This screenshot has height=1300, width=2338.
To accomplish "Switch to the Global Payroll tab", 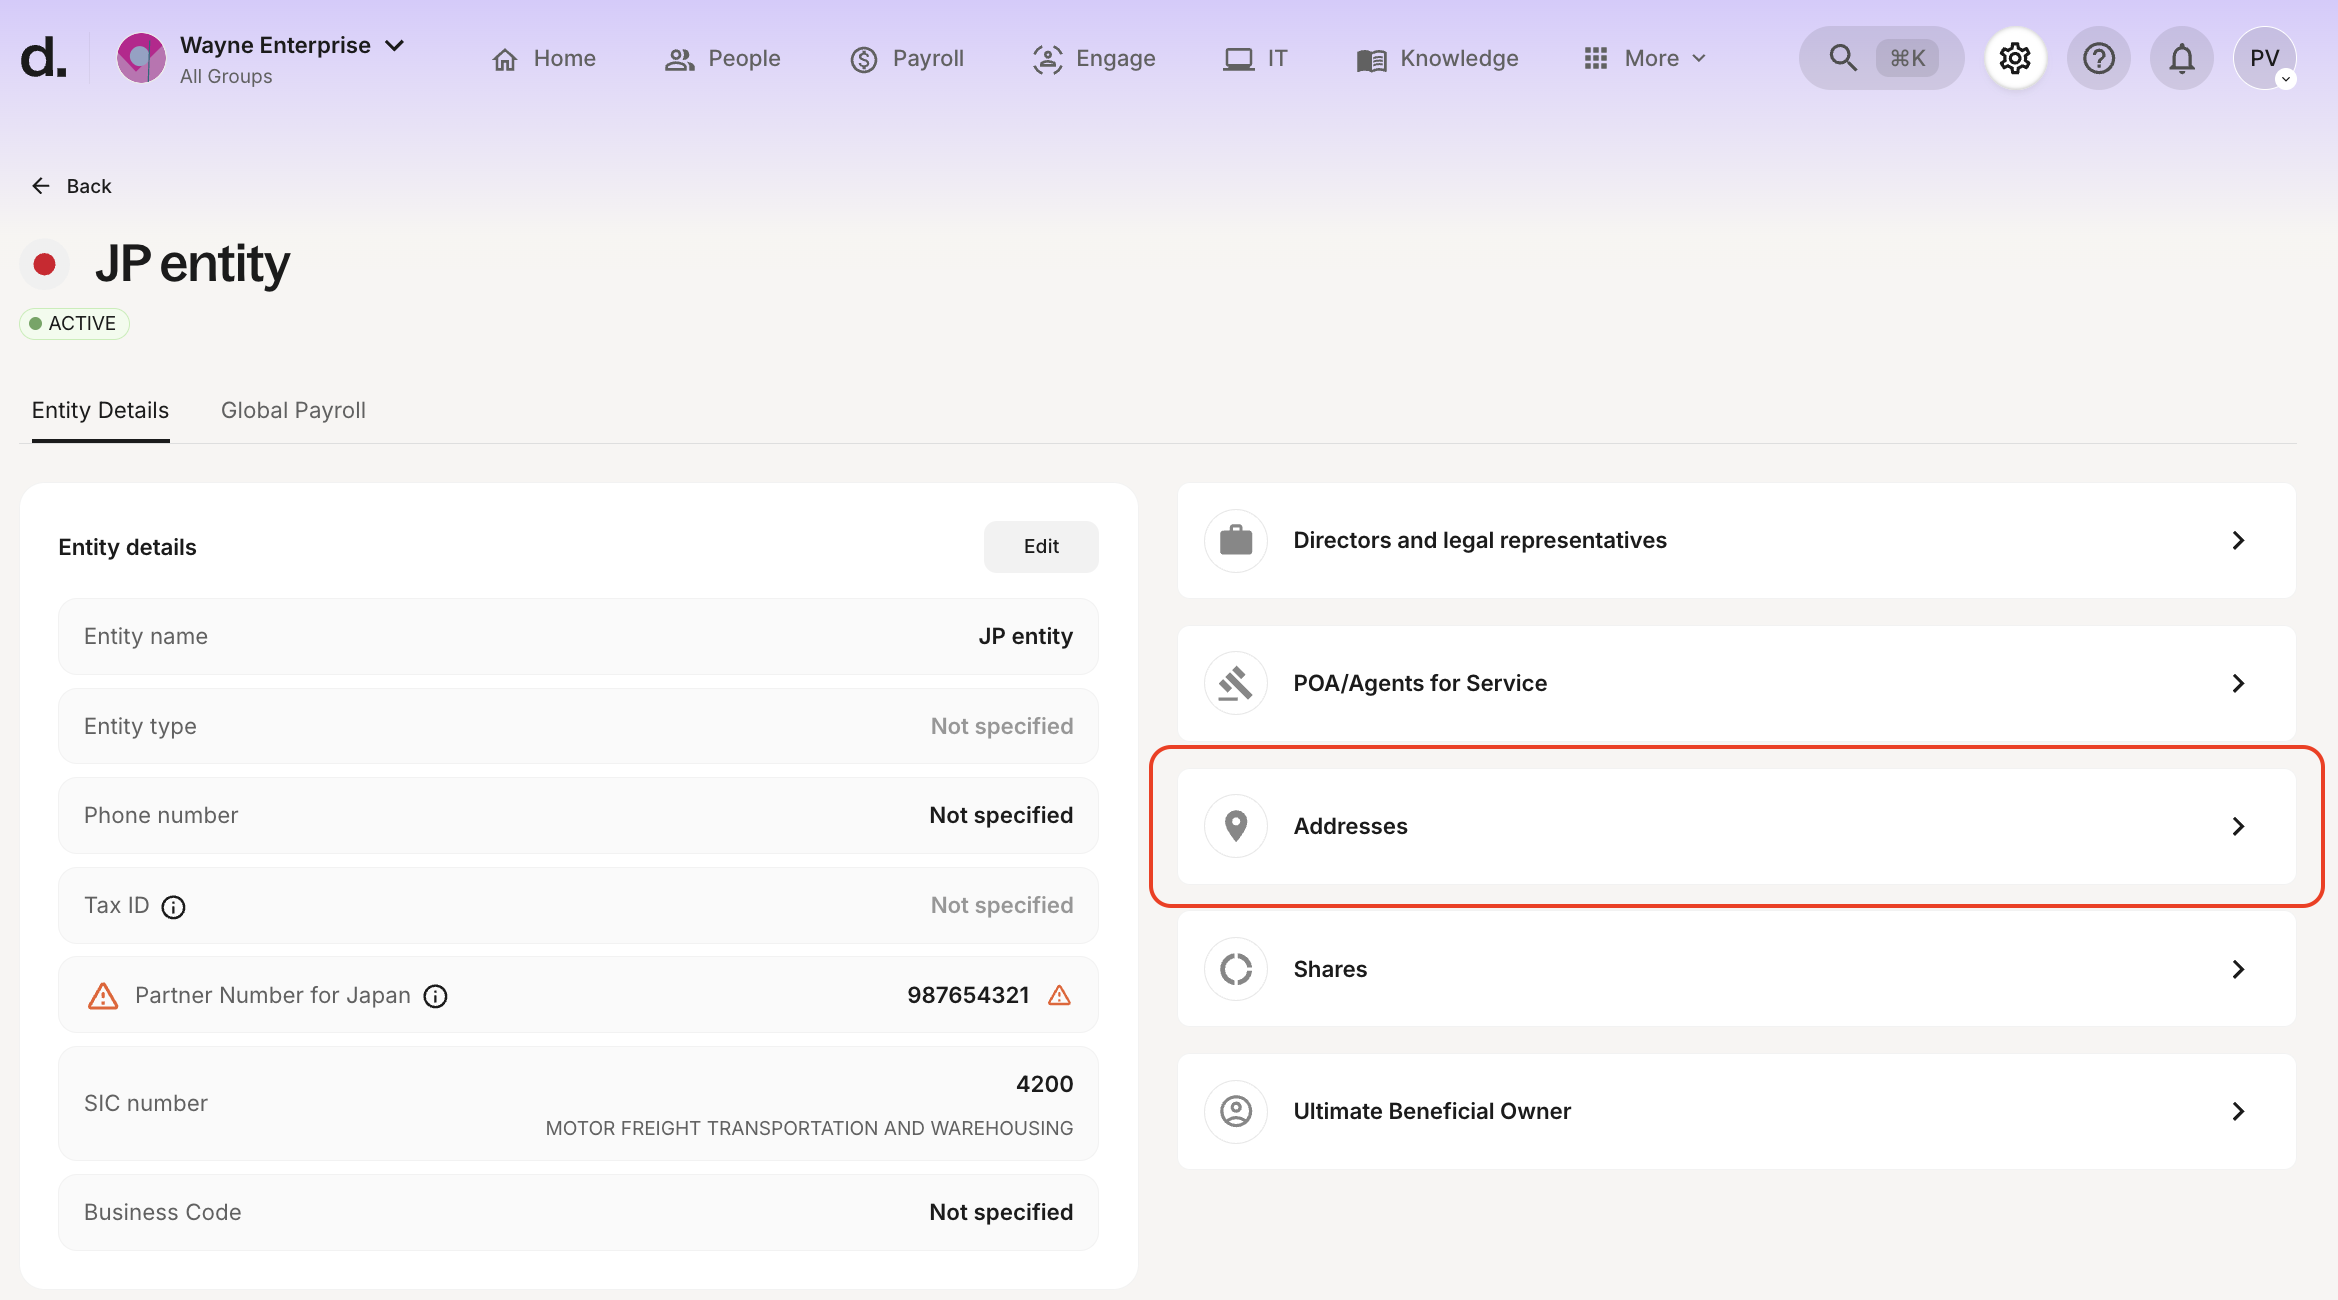I will click(293, 410).
